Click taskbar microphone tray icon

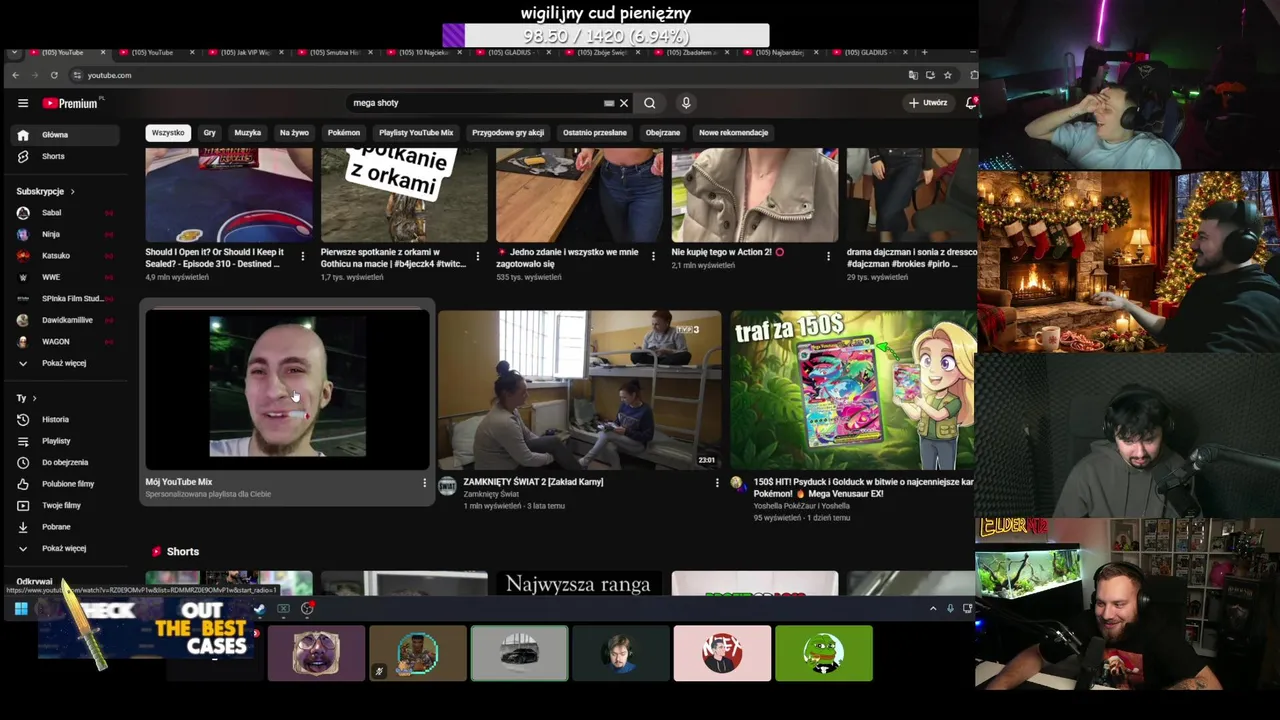click(x=950, y=608)
